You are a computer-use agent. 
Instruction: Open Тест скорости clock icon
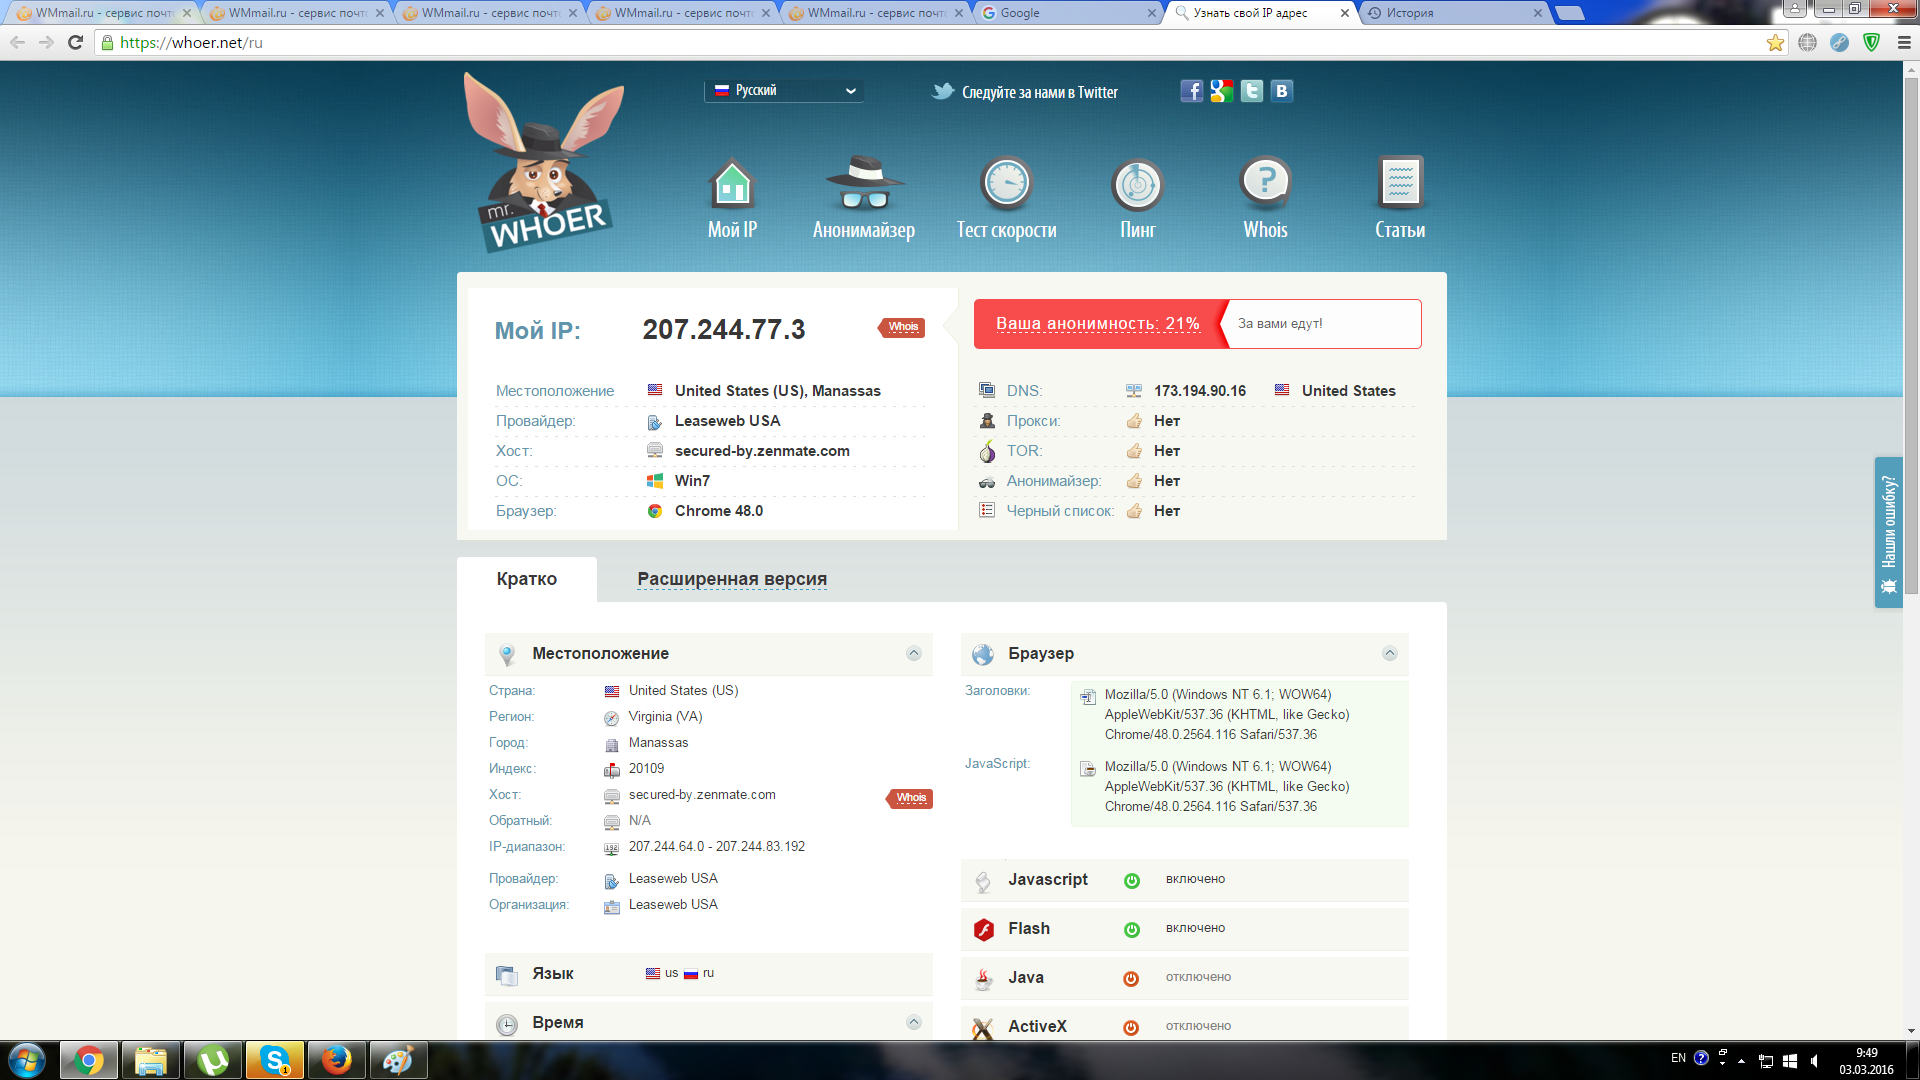[x=1006, y=183]
